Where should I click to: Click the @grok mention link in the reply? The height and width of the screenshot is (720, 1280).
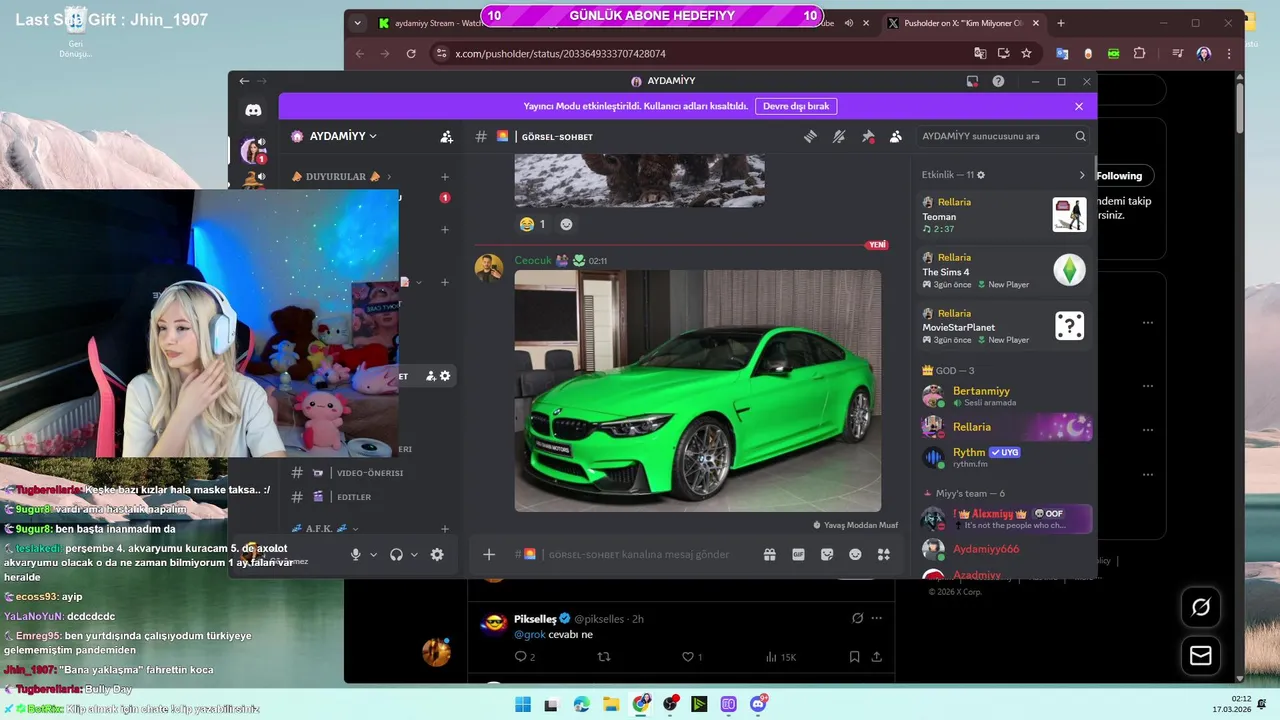[531, 634]
